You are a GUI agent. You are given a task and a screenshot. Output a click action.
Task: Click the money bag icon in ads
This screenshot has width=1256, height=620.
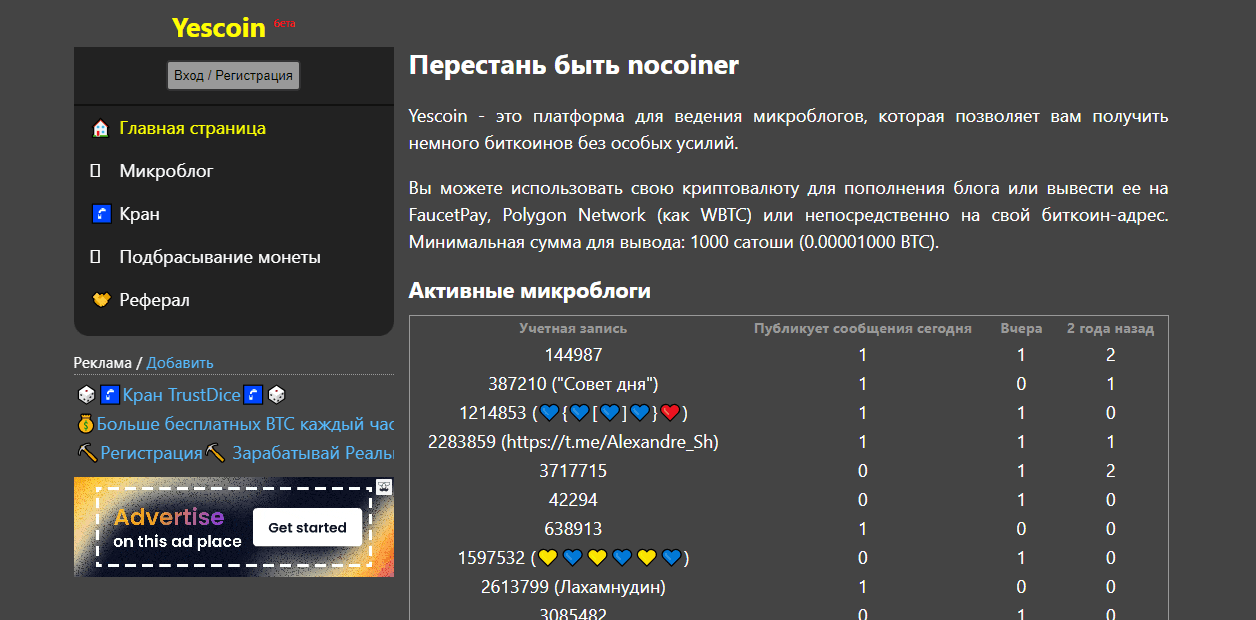(85, 424)
